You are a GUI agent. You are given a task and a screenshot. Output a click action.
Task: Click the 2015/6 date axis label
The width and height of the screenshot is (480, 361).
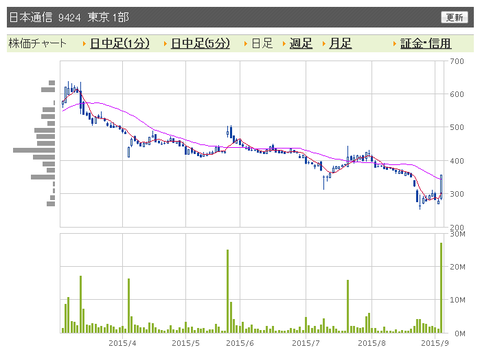[x=240, y=343]
